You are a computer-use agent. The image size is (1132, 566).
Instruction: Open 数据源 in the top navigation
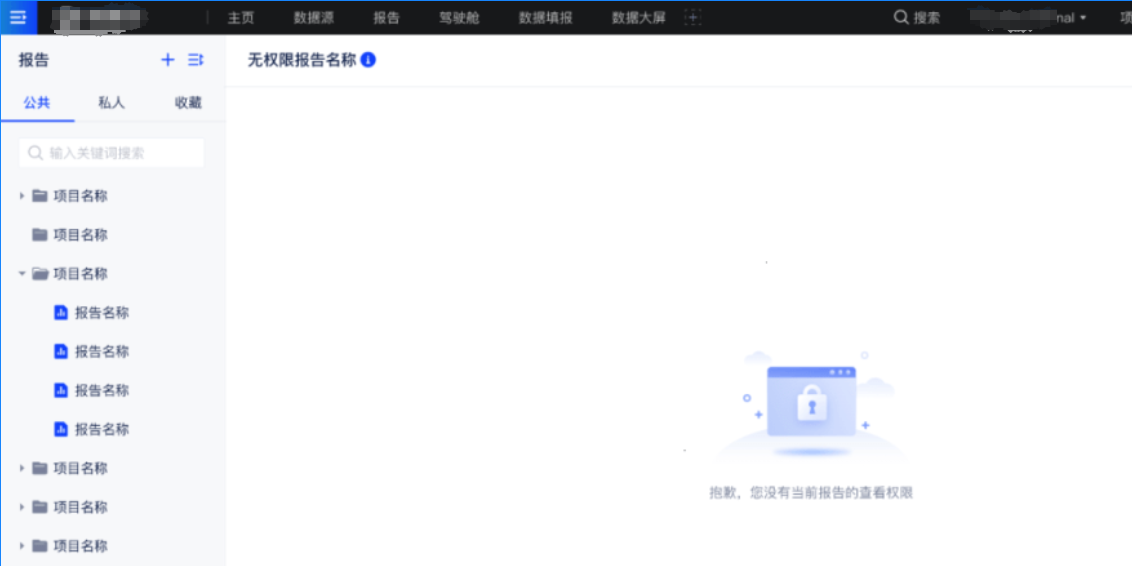[313, 18]
